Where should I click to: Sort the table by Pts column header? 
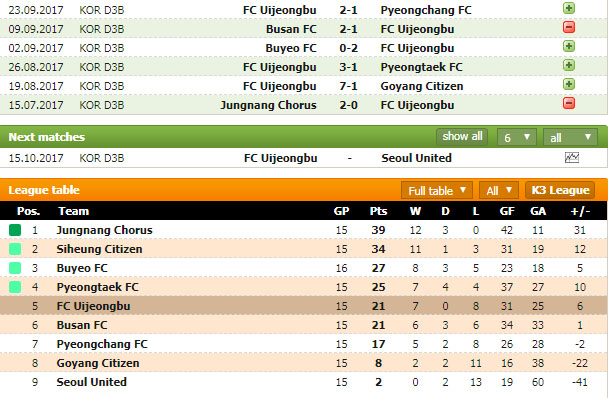tap(378, 211)
